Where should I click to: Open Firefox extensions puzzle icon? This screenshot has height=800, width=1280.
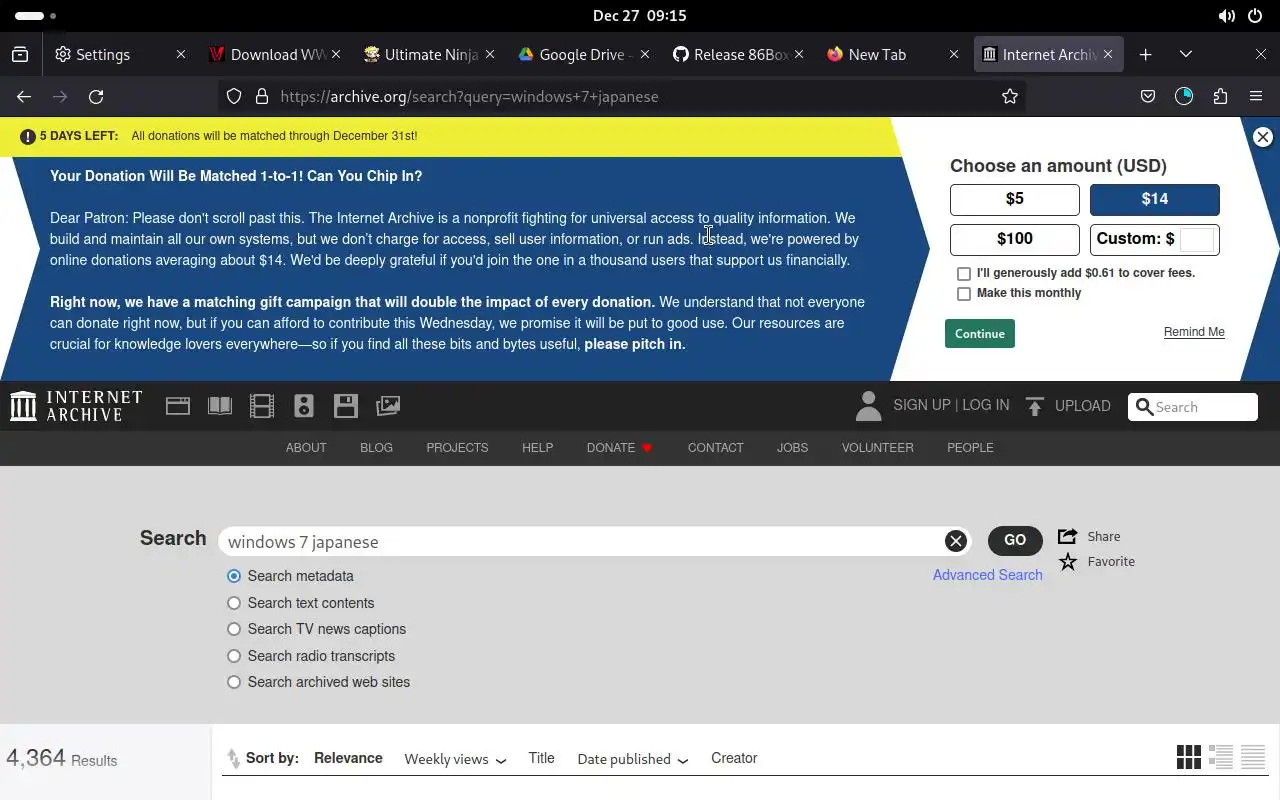point(1220,96)
